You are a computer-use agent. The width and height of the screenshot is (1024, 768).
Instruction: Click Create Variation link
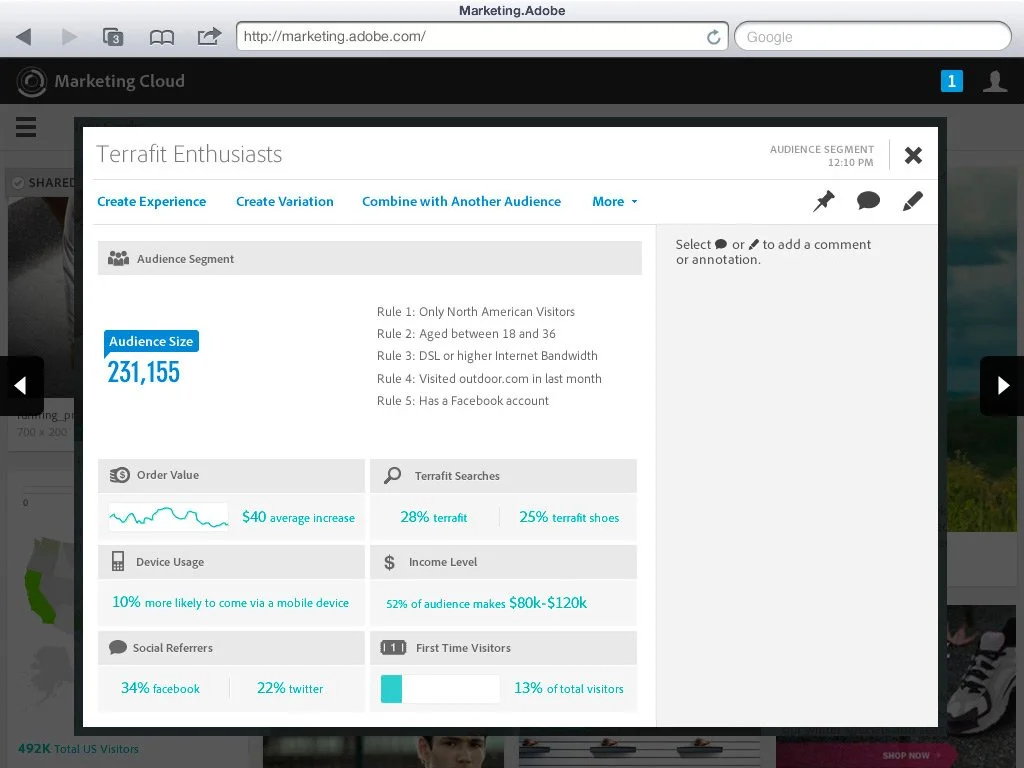[285, 201]
